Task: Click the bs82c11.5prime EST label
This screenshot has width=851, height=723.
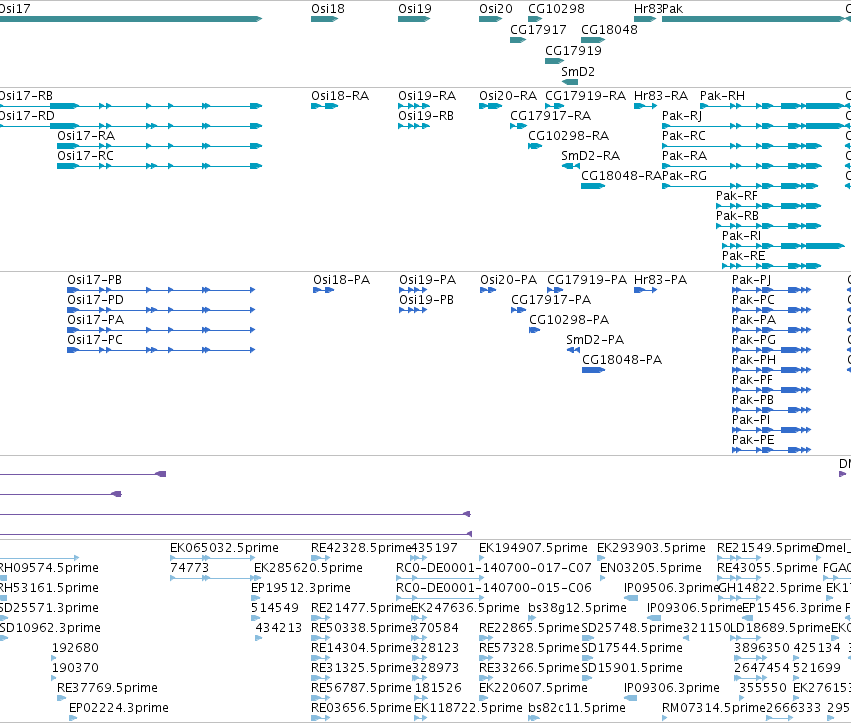Action: pos(577,708)
